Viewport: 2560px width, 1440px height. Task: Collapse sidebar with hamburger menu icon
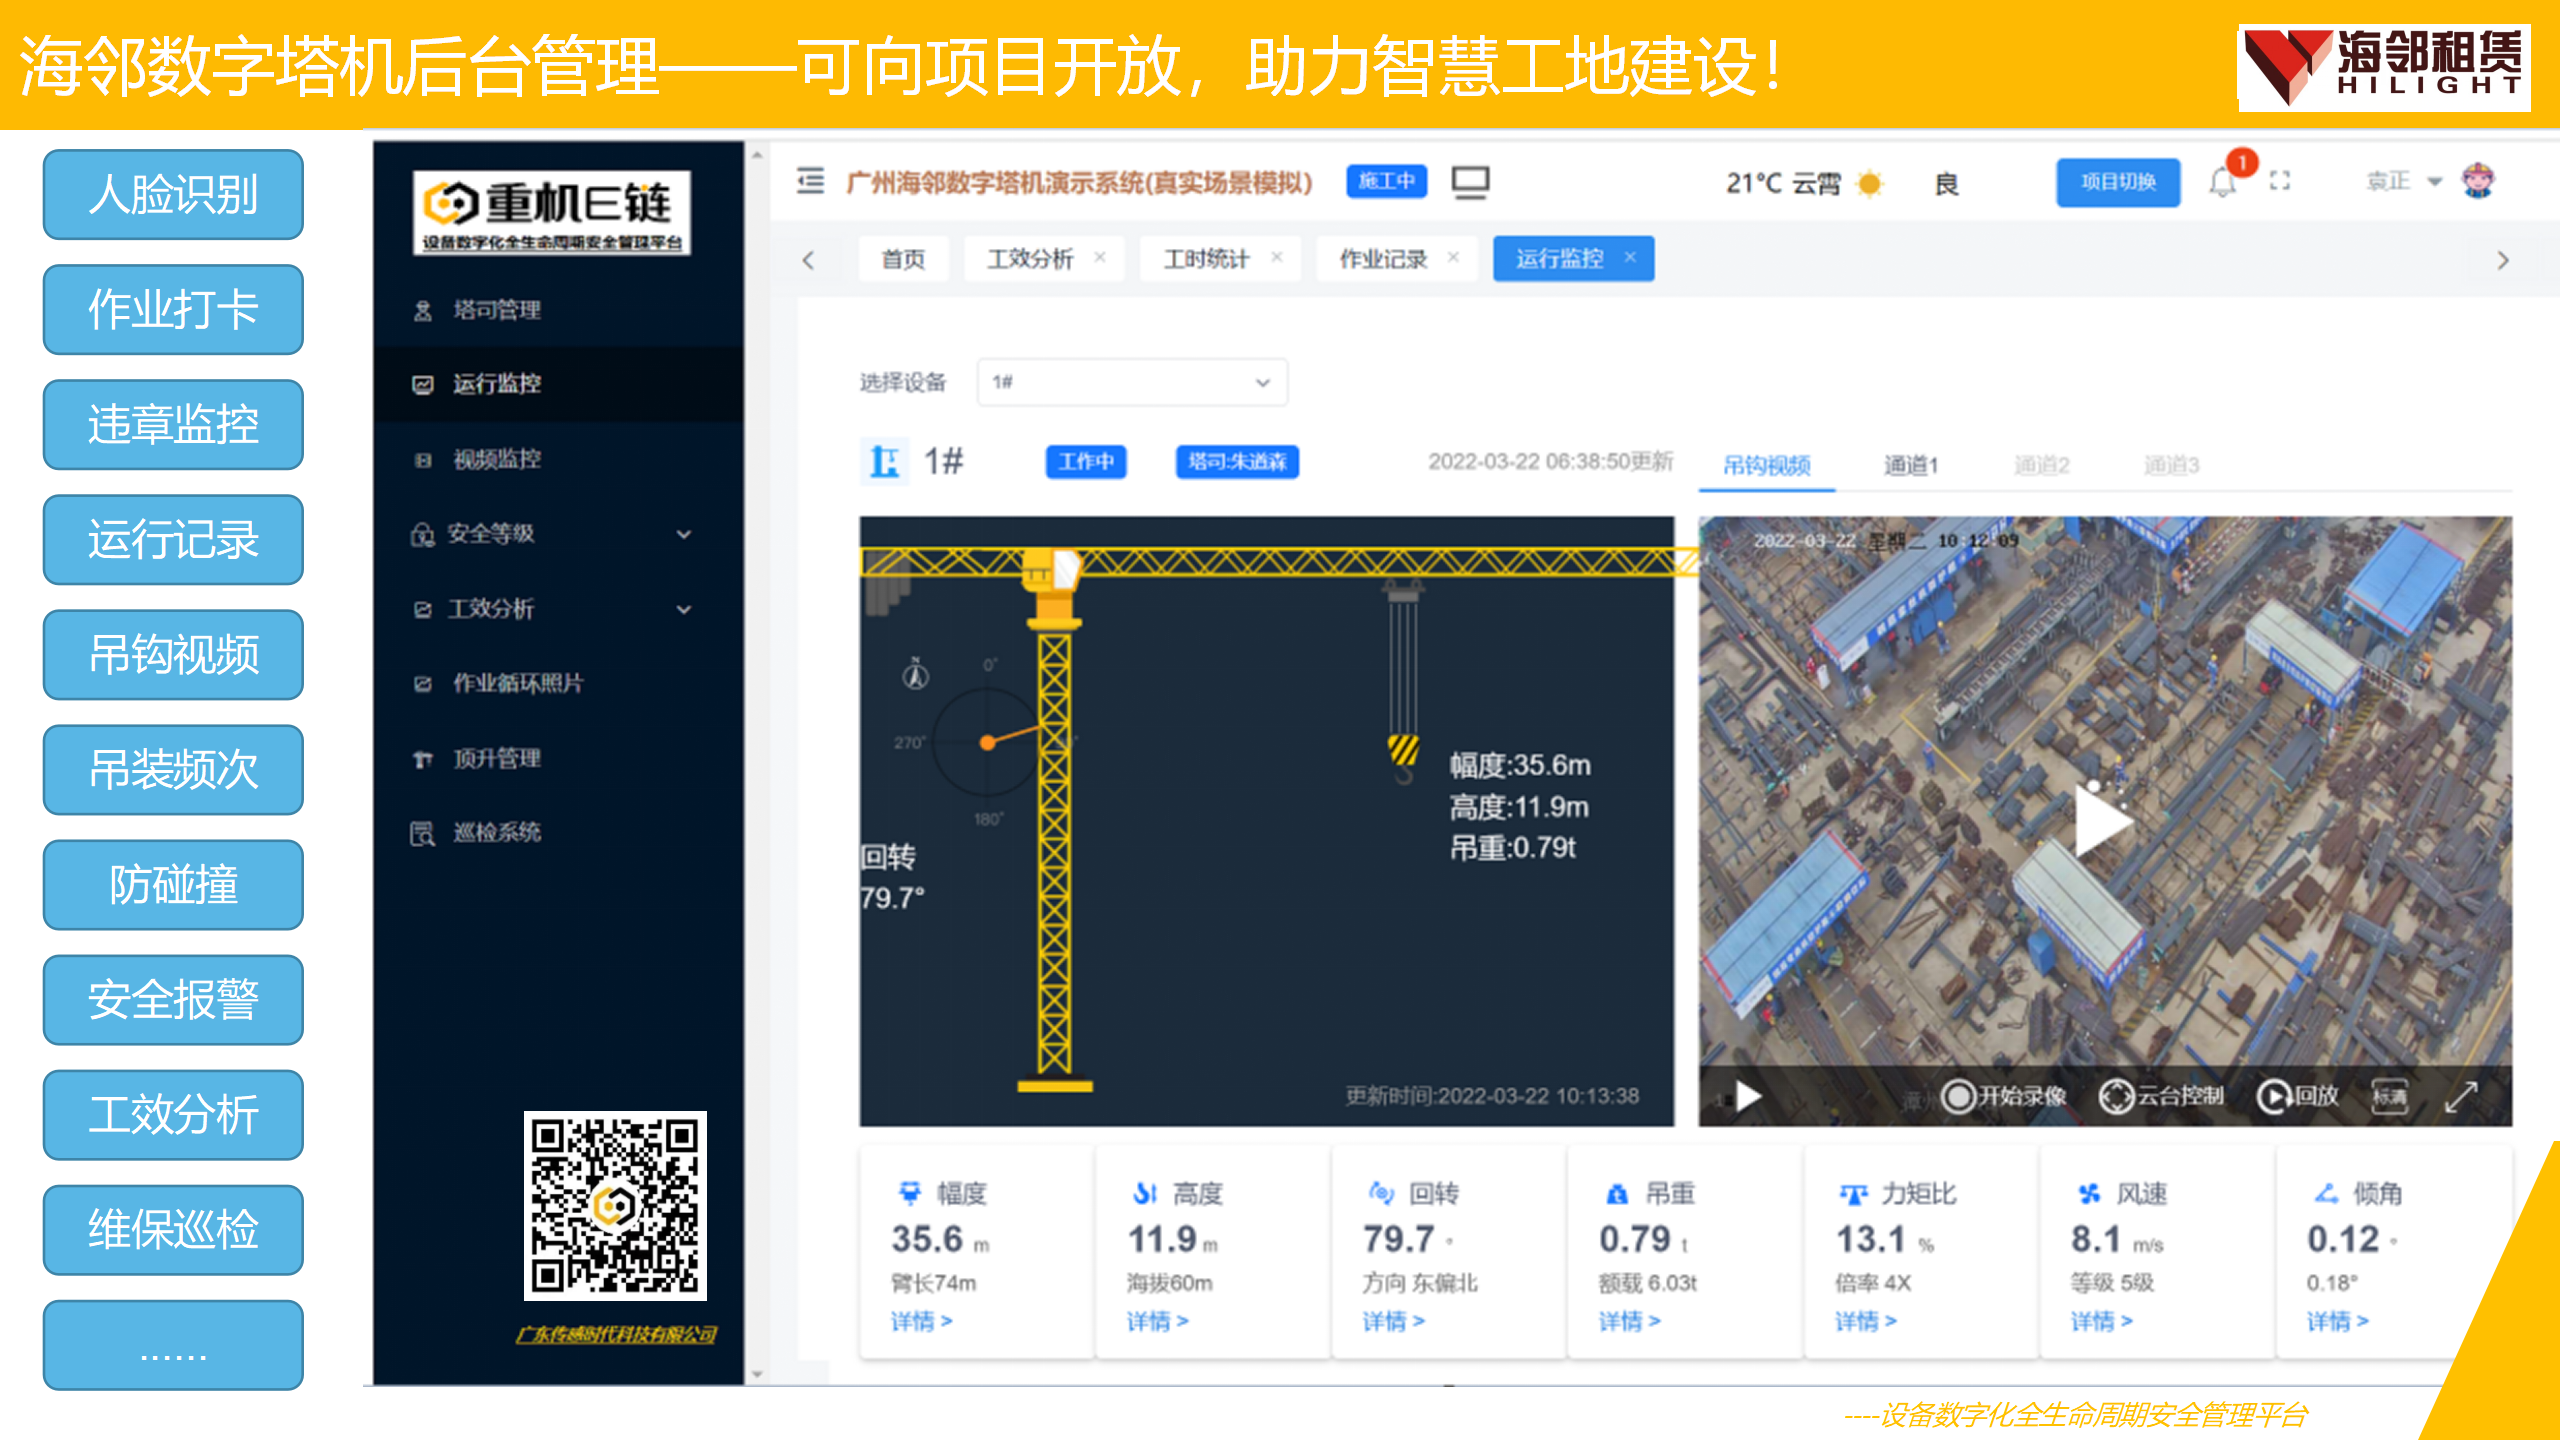[x=810, y=181]
